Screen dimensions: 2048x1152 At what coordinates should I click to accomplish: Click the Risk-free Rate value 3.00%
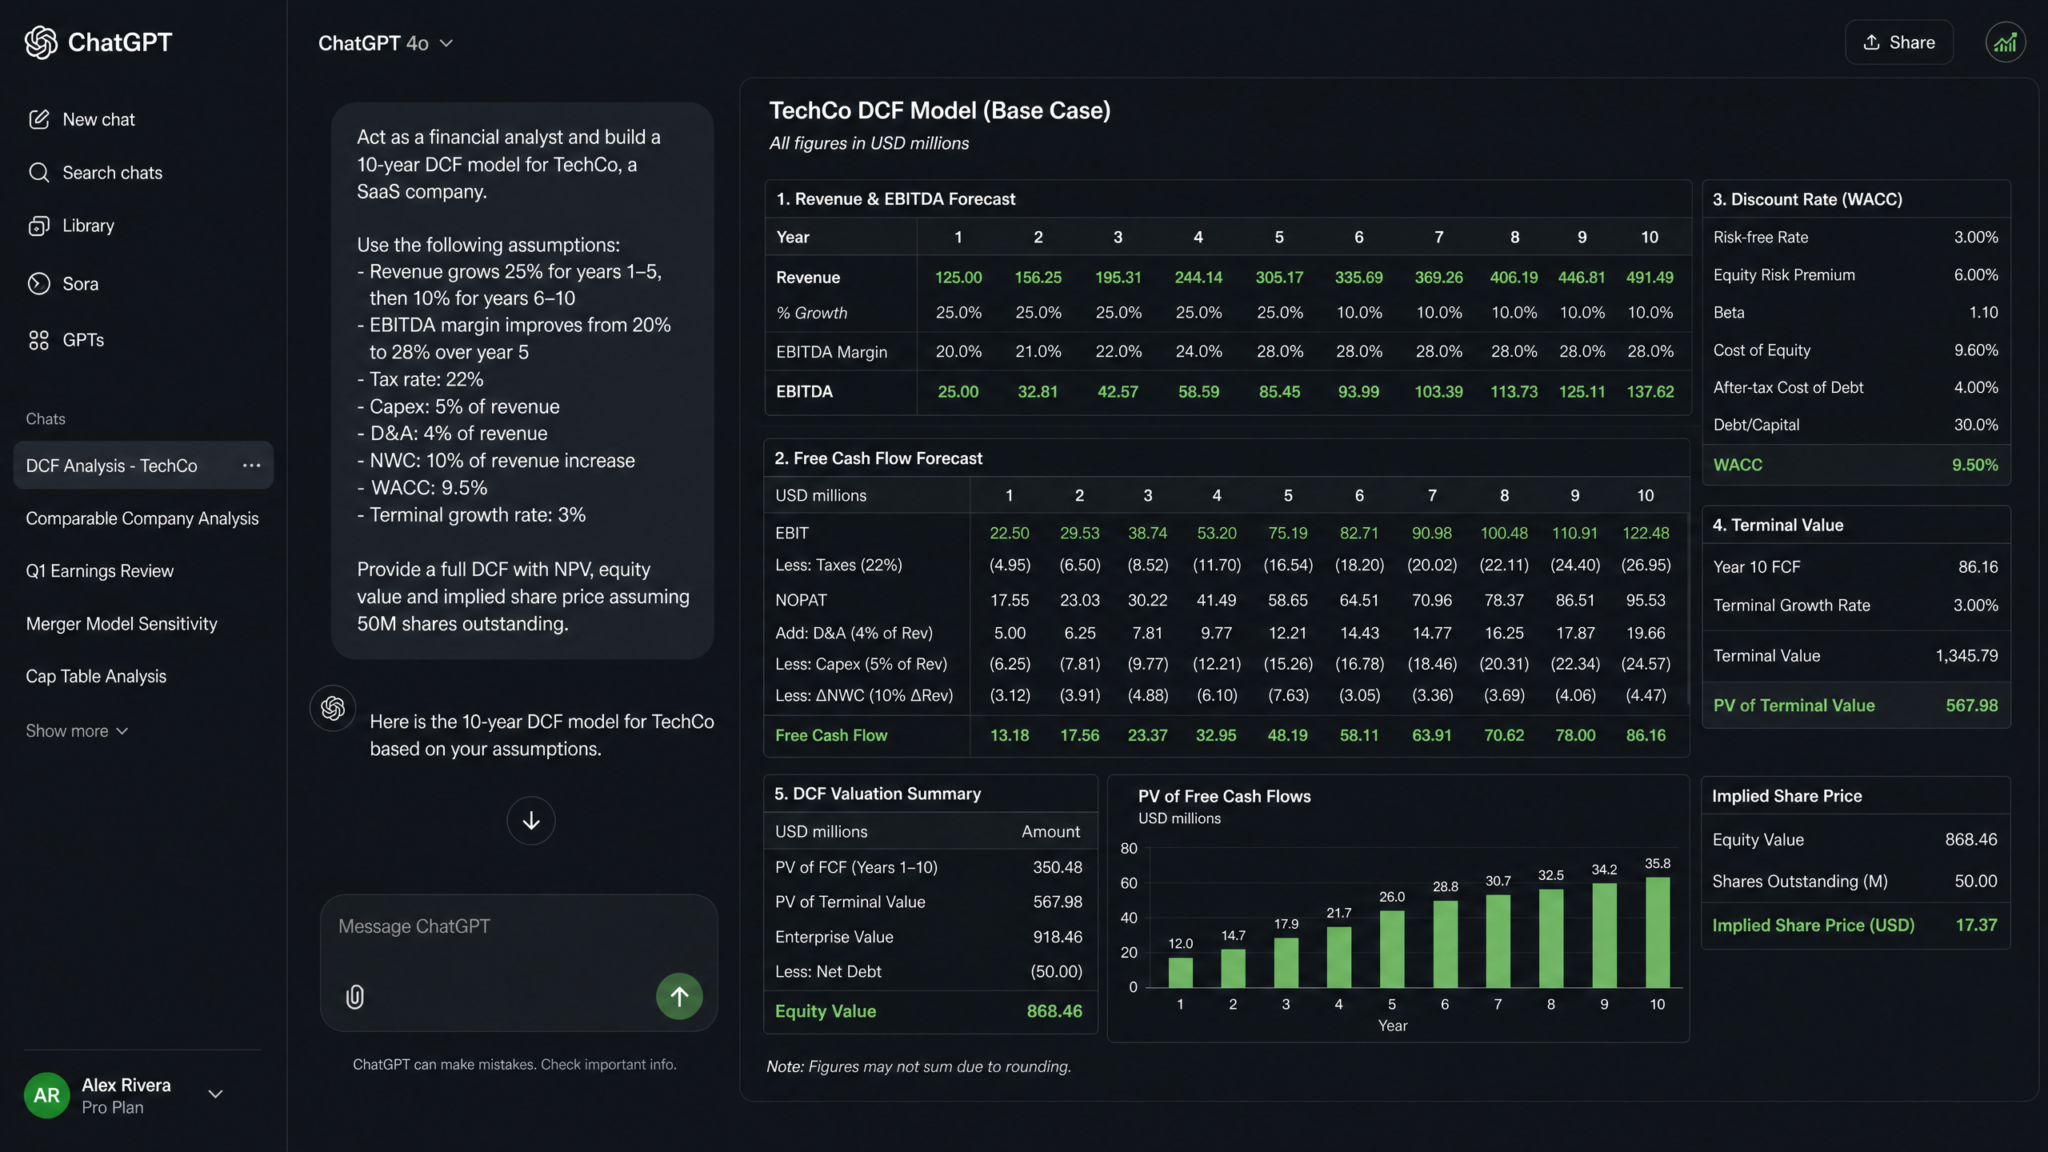click(x=1976, y=237)
